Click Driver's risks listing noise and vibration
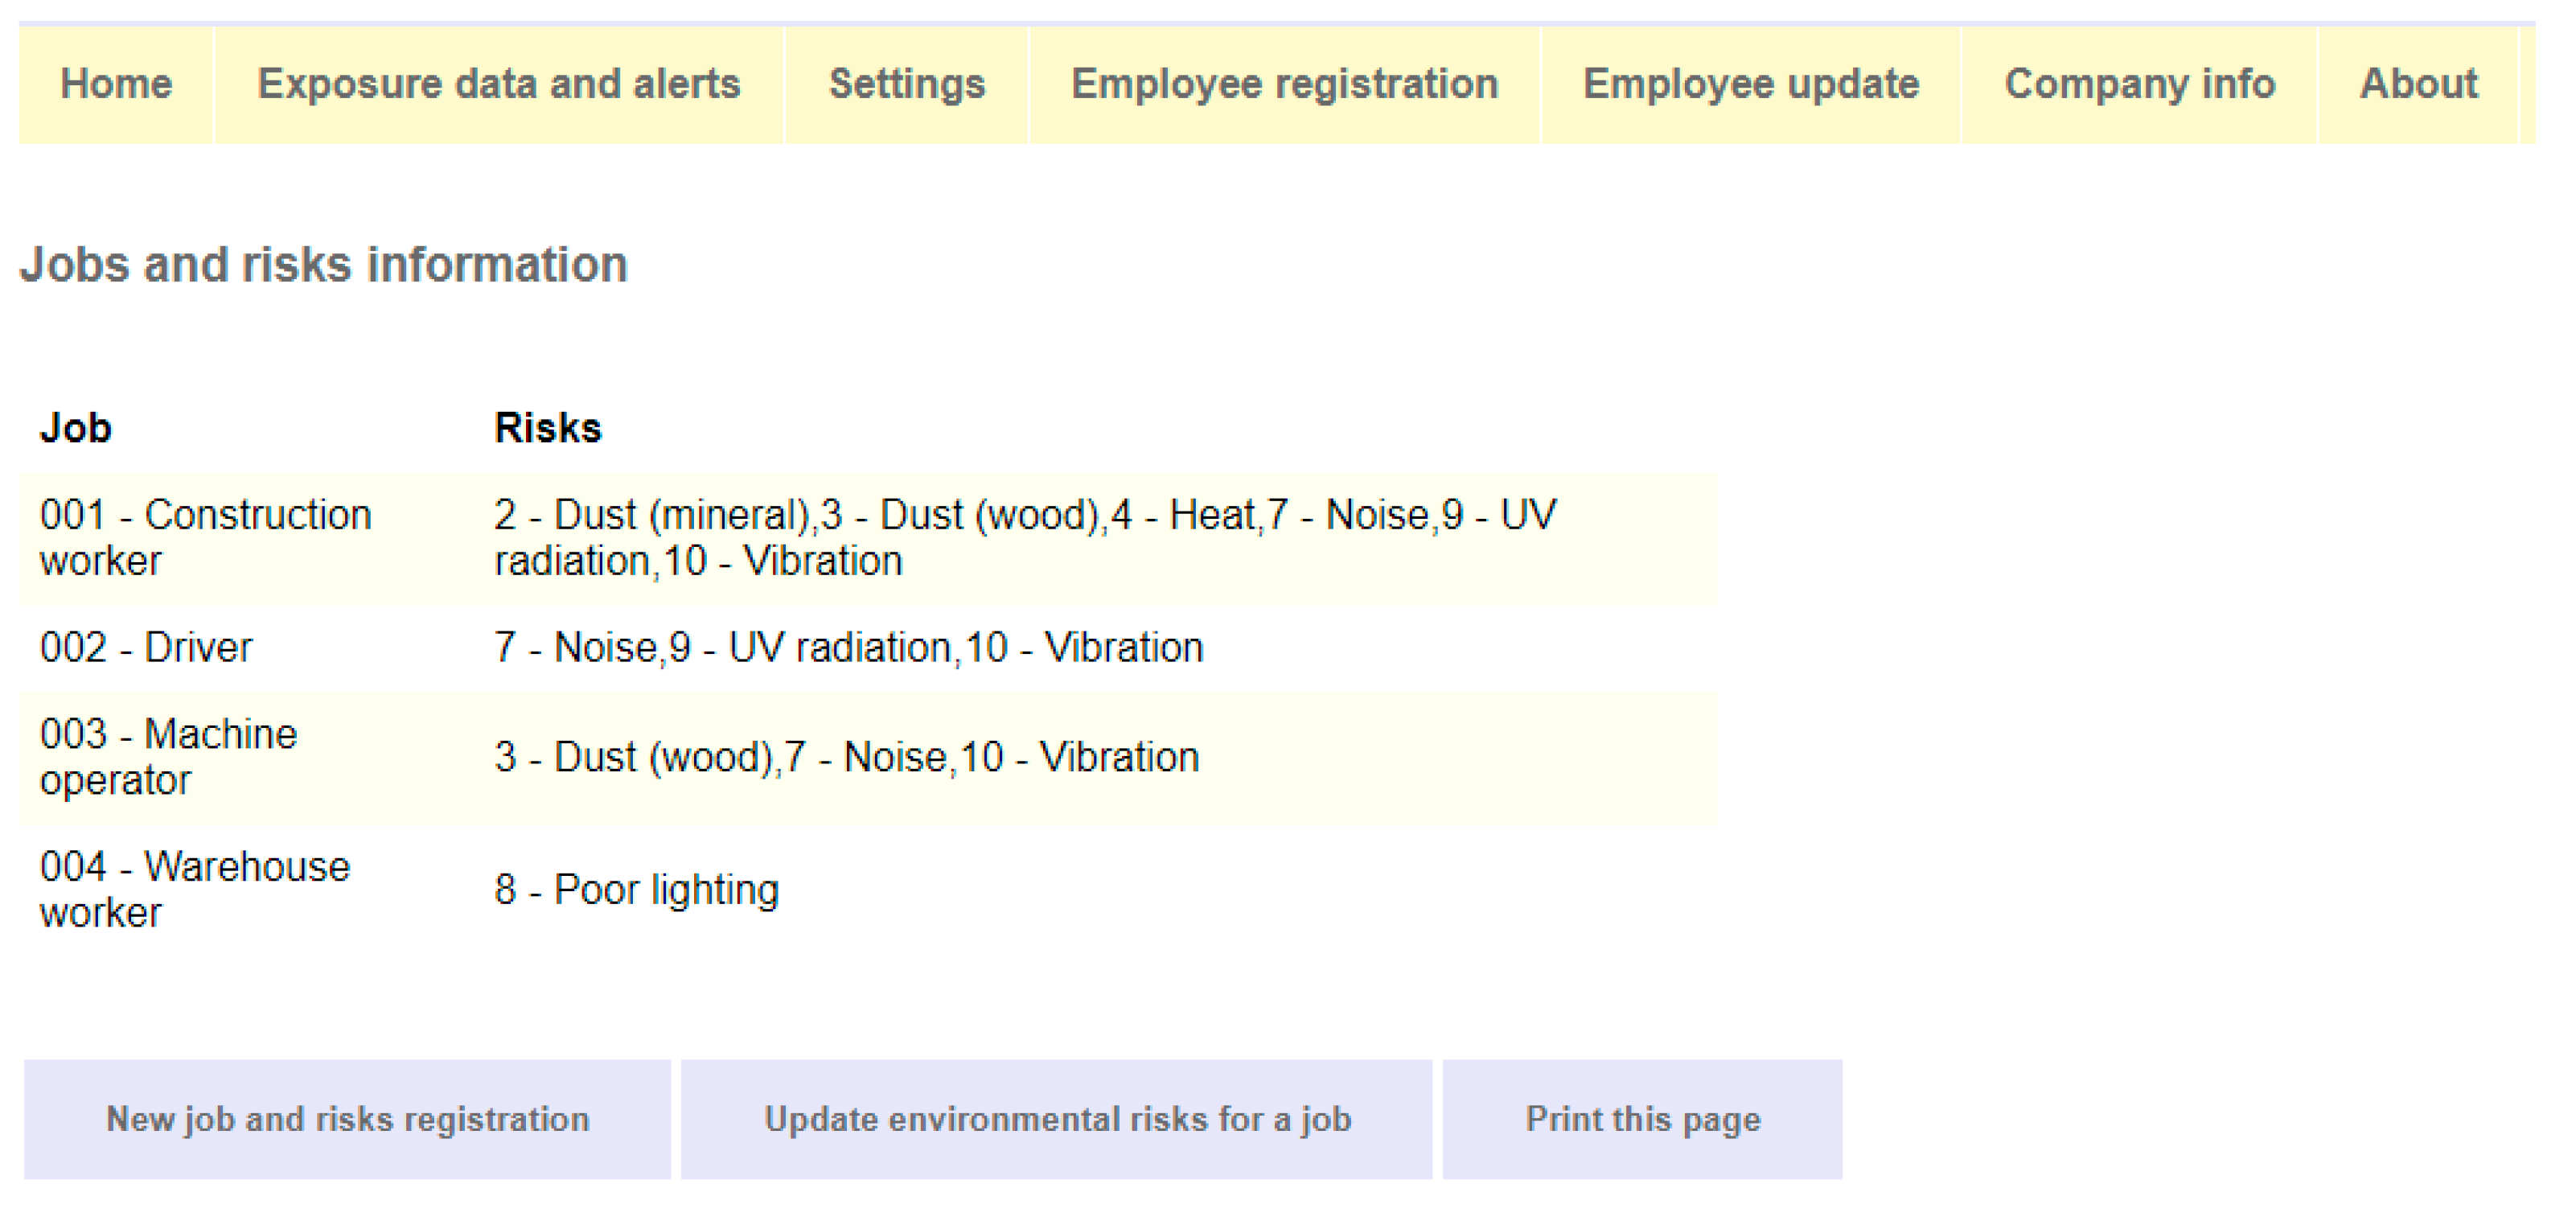Image resolution: width=2576 pixels, height=1221 pixels. [x=848, y=648]
